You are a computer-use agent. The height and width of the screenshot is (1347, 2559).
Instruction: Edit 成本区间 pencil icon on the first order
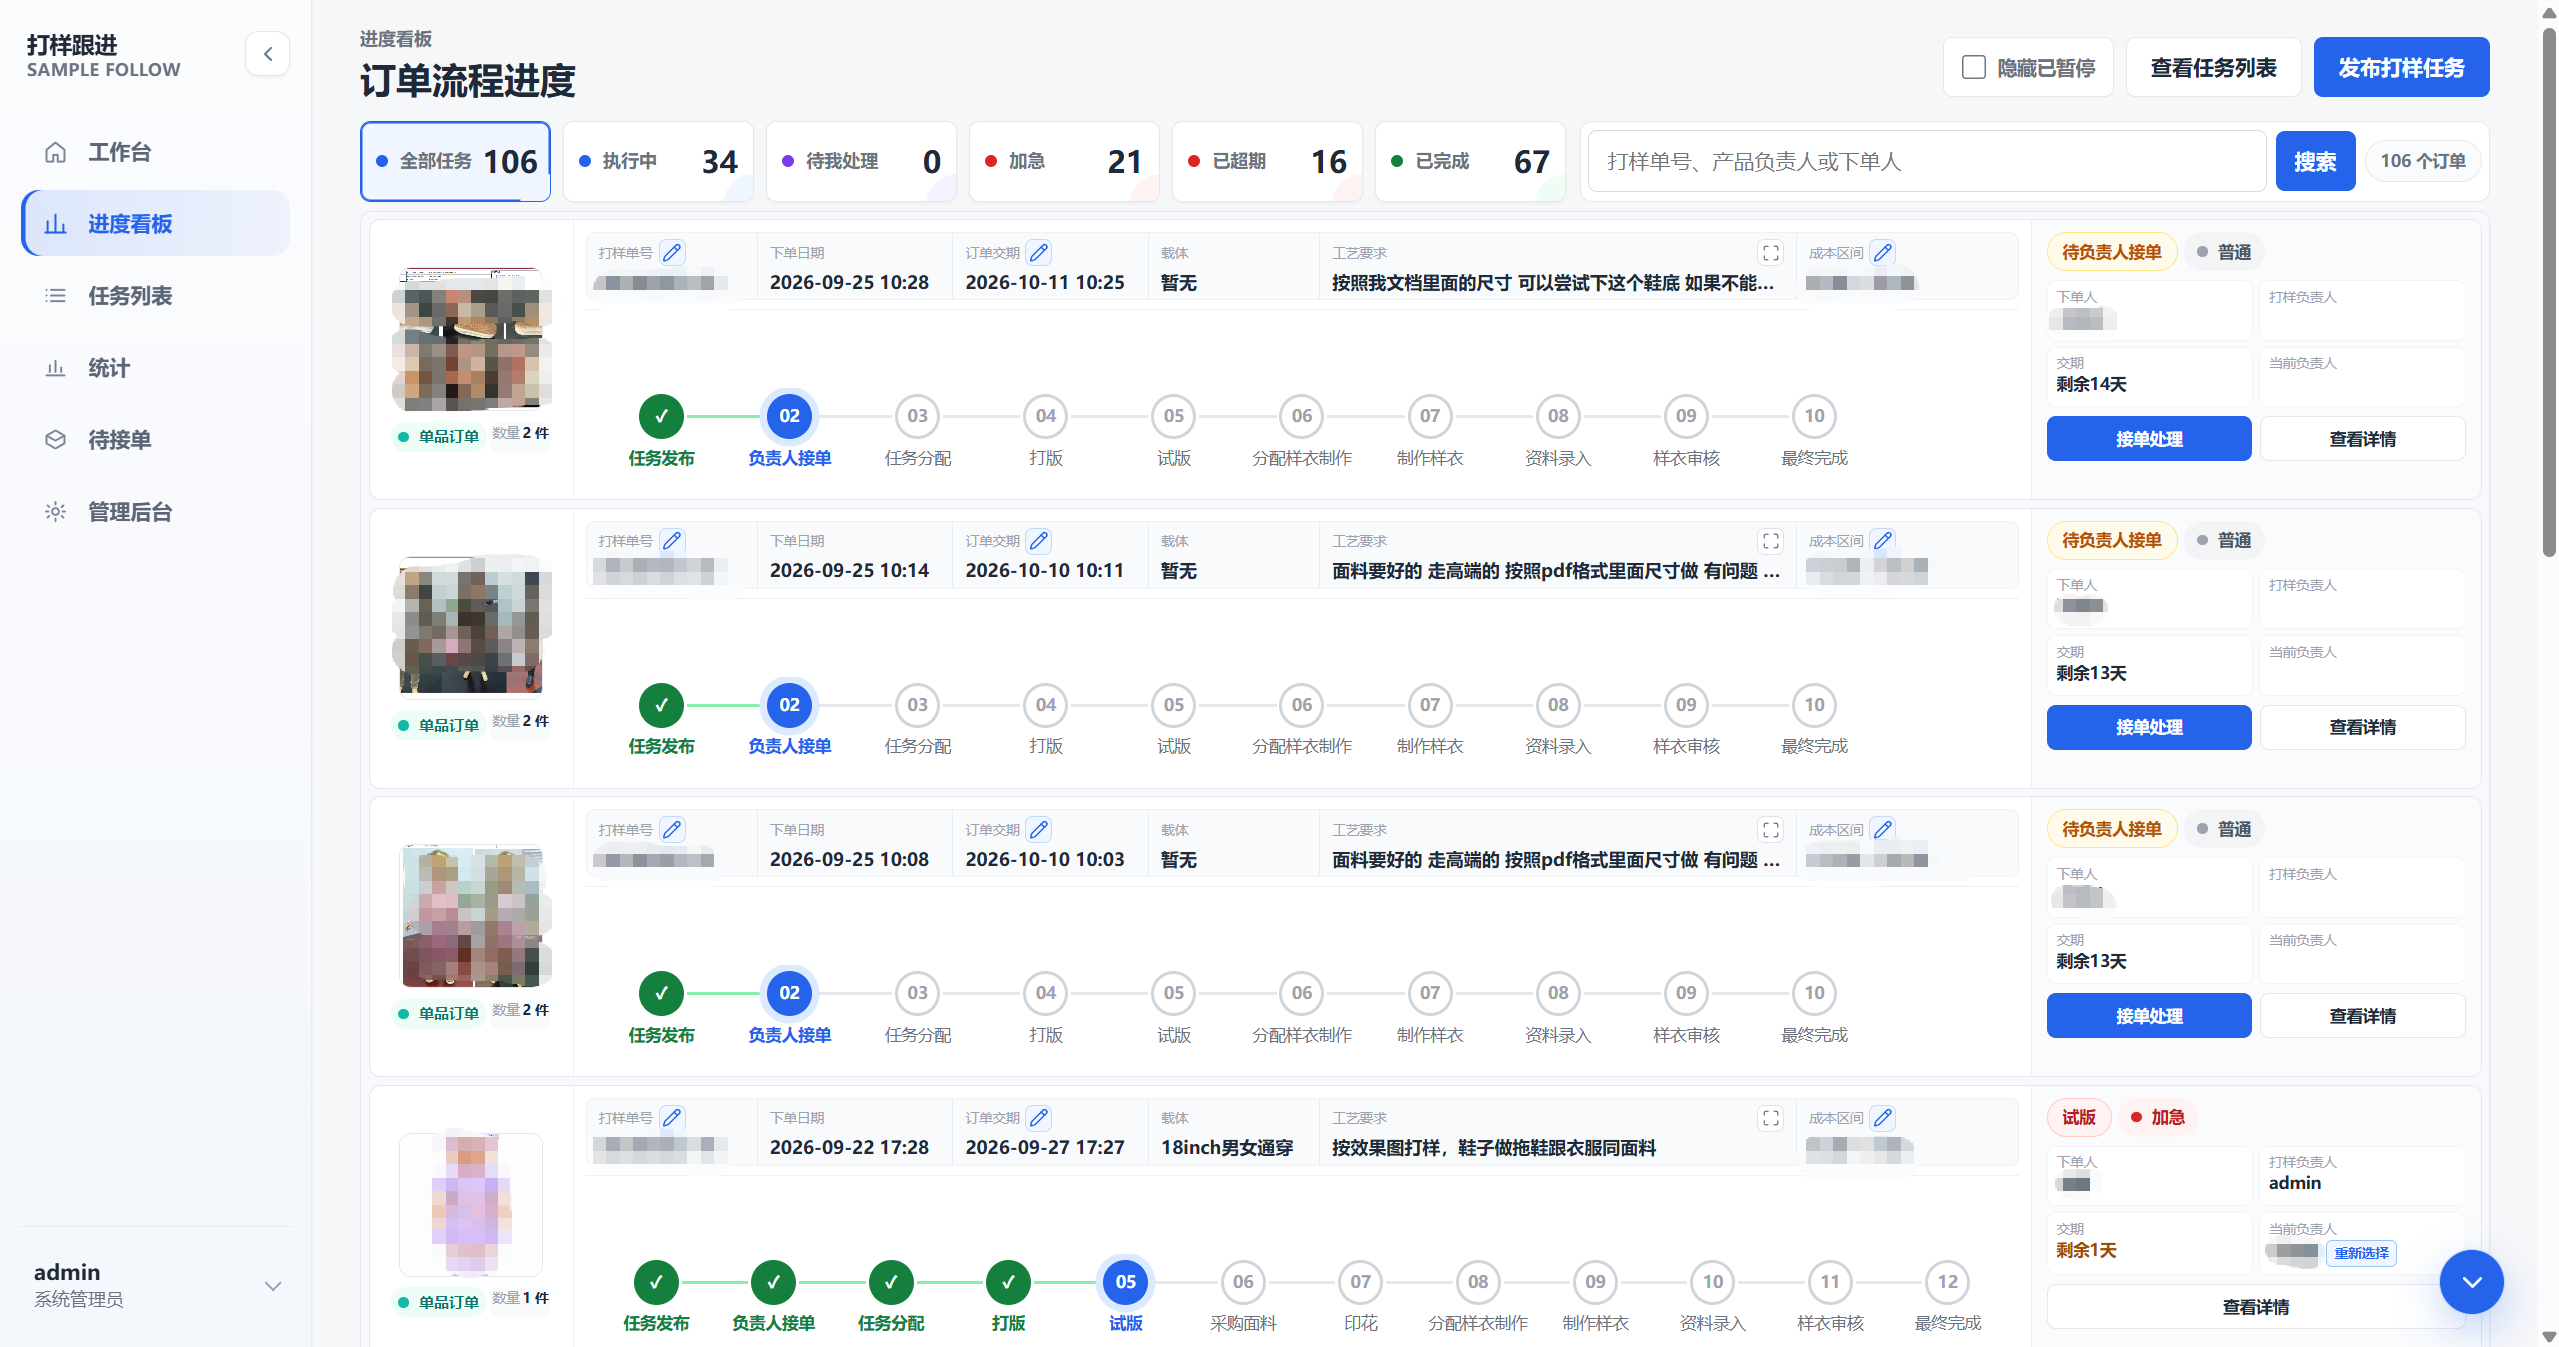tap(1884, 253)
